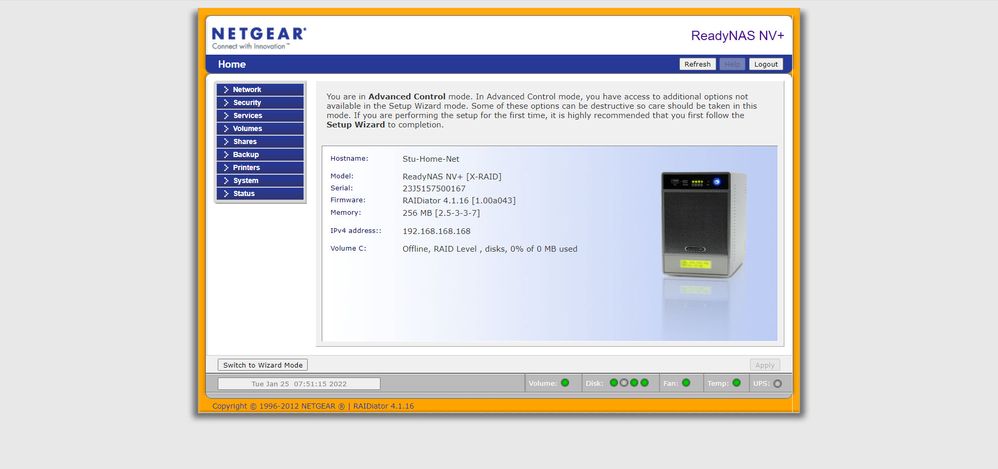This screenshot has height=469, width=998.
Task: Select serial number 23J5157500167
Action: tap(434, 188)
